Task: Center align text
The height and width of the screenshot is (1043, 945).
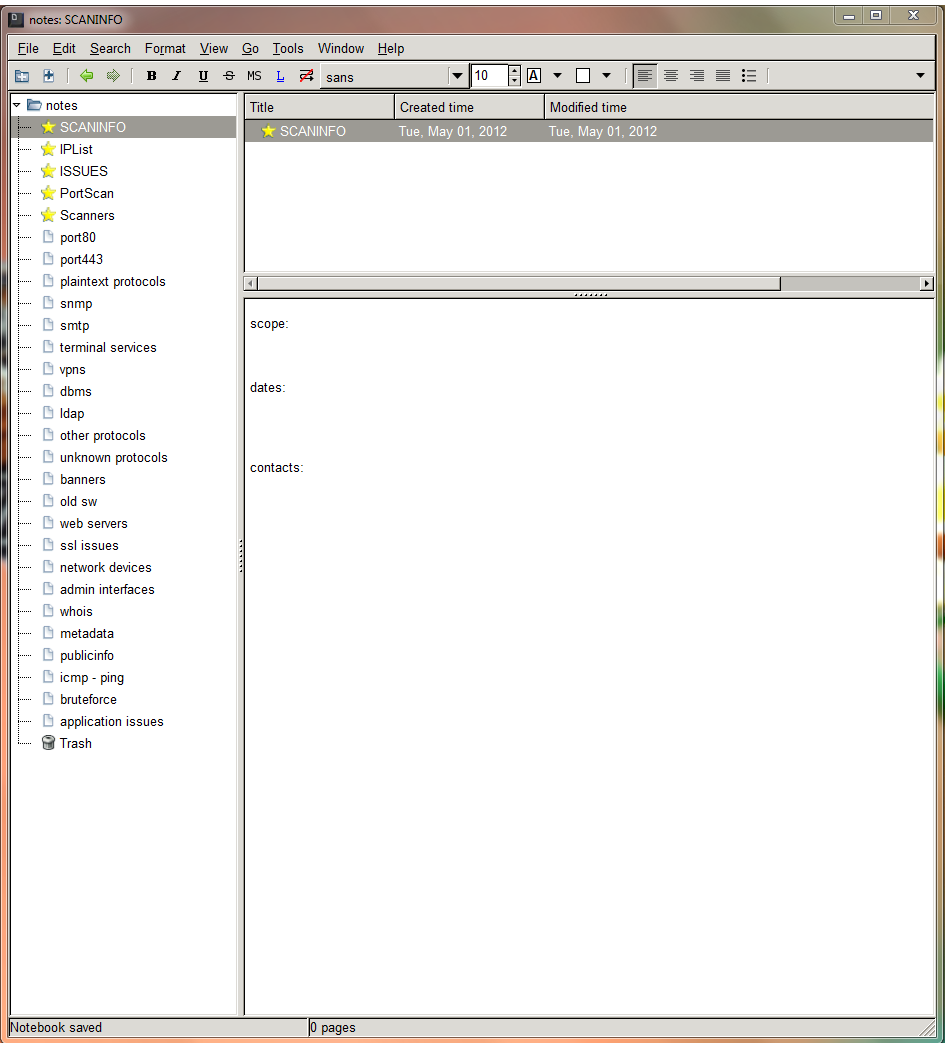Action: click(x=671, y=76)
